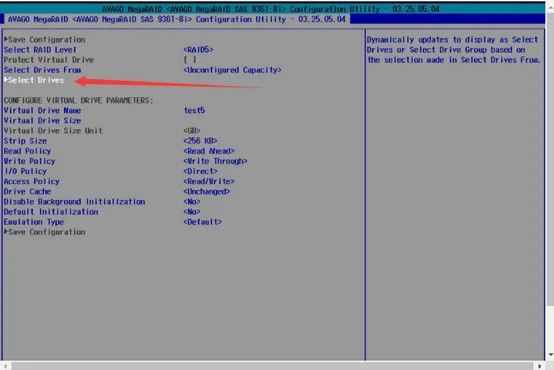Select the Strip Size label
The image size is (554, 370).
coord(25,141)
